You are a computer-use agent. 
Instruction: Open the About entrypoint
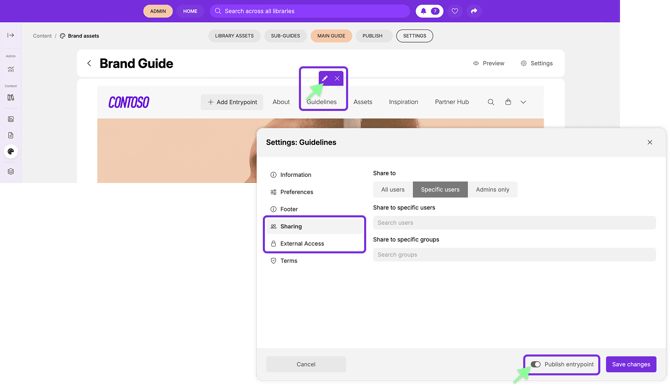click(x=281, y=102)
